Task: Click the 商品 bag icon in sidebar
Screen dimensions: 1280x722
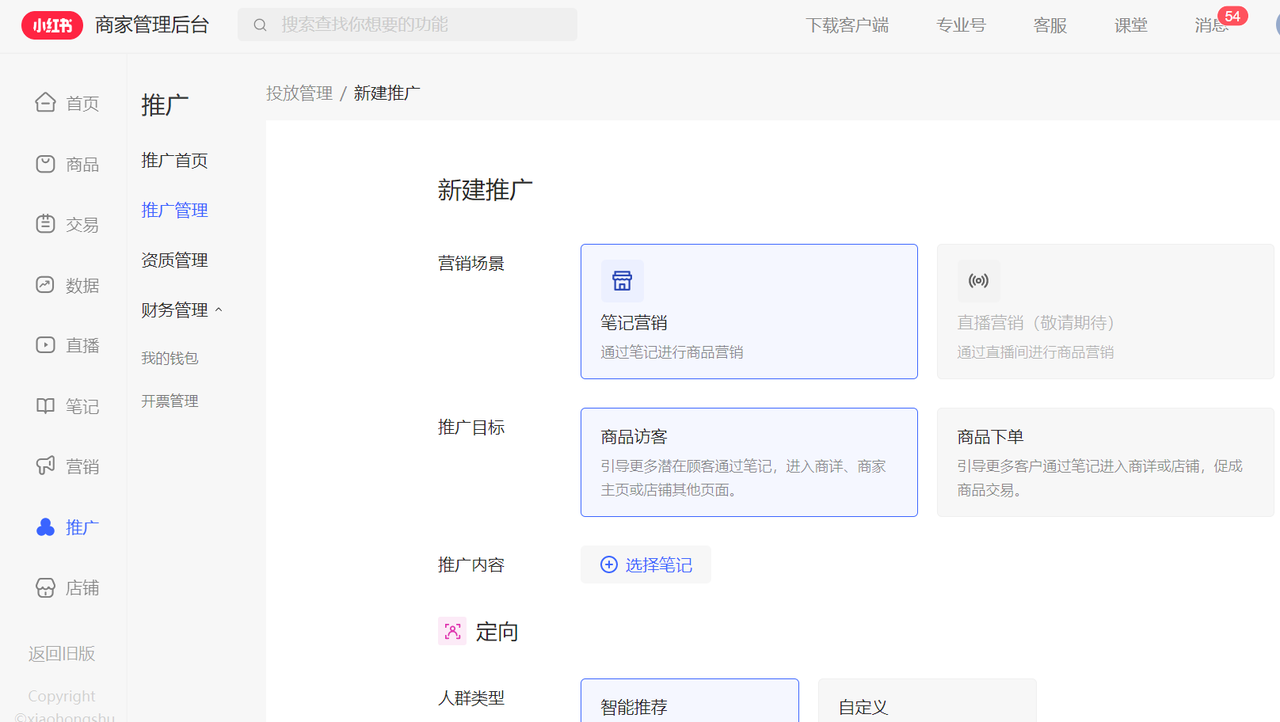Action: point(45,164)
